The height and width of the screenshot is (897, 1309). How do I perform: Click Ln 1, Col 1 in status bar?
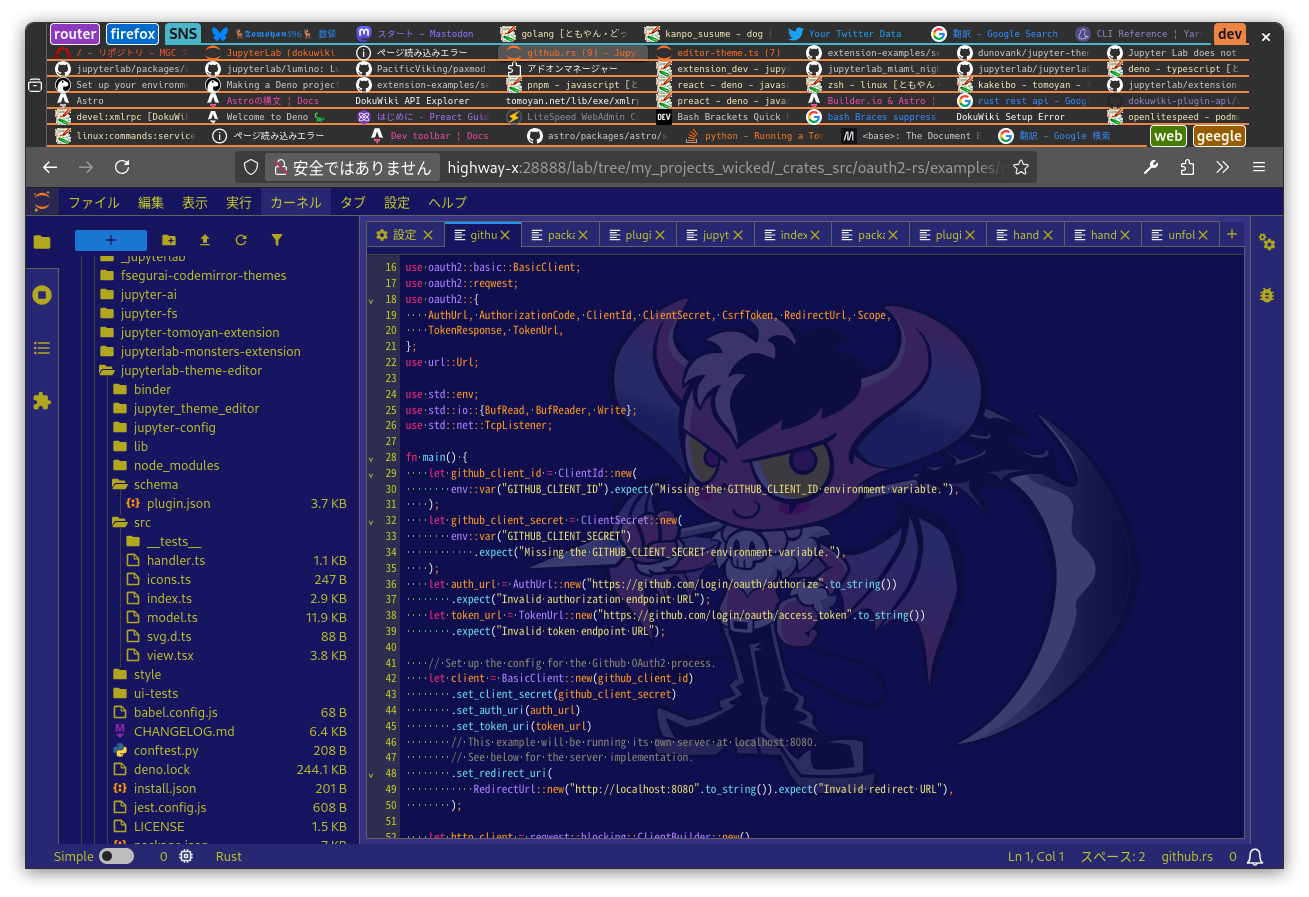[1036, 857]
